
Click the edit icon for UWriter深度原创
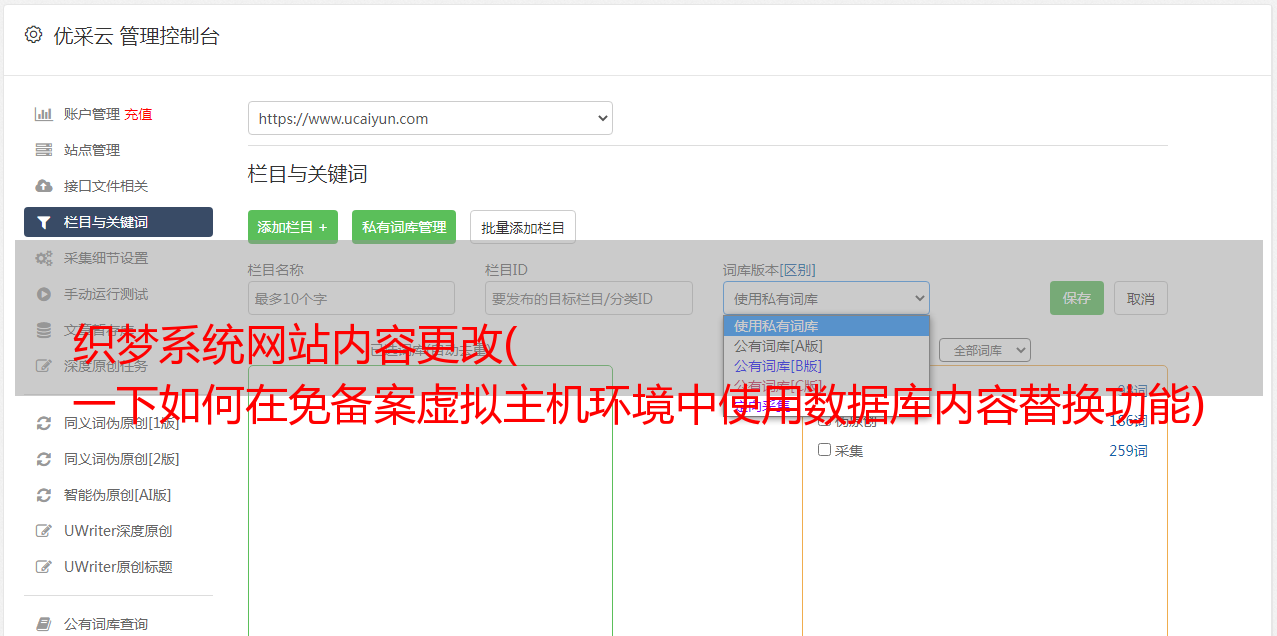coord(44,531)
